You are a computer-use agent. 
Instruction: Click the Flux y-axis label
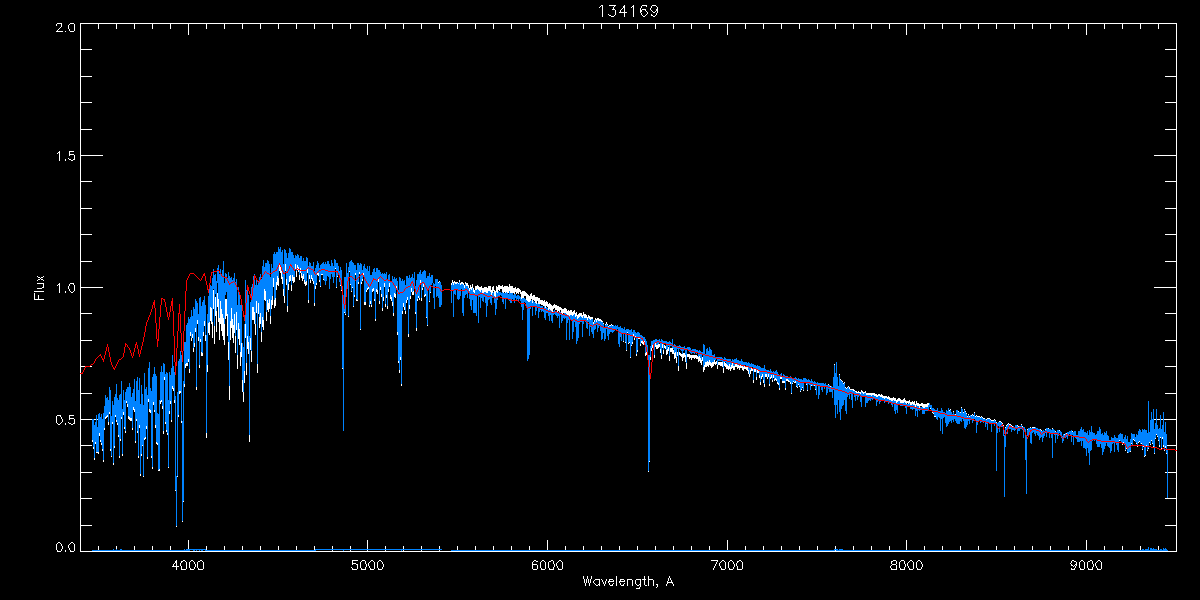click(40, 288)
